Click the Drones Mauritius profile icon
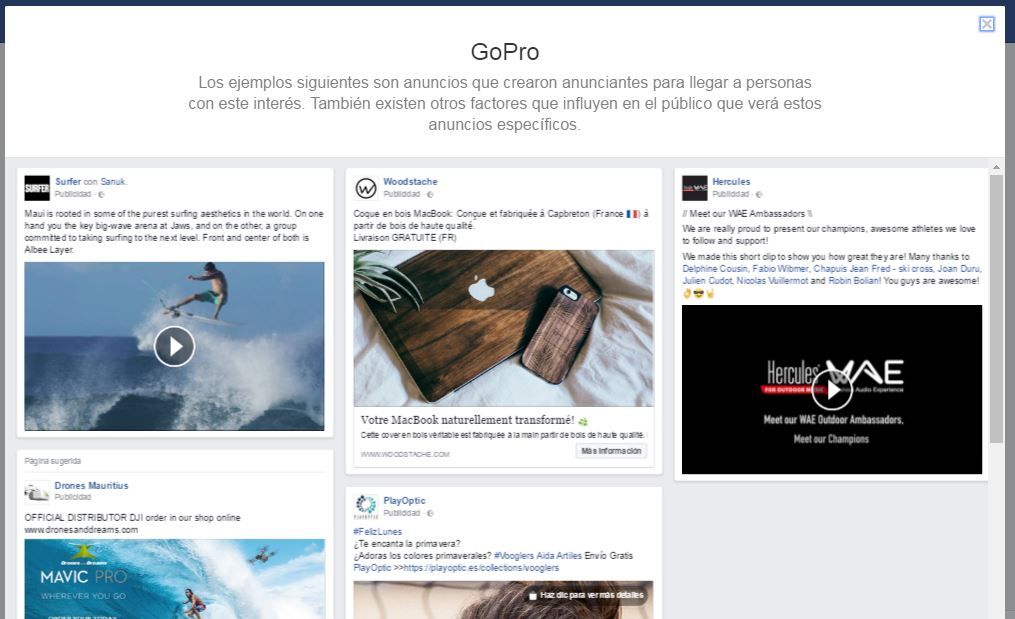 click(x=37, y=491)
